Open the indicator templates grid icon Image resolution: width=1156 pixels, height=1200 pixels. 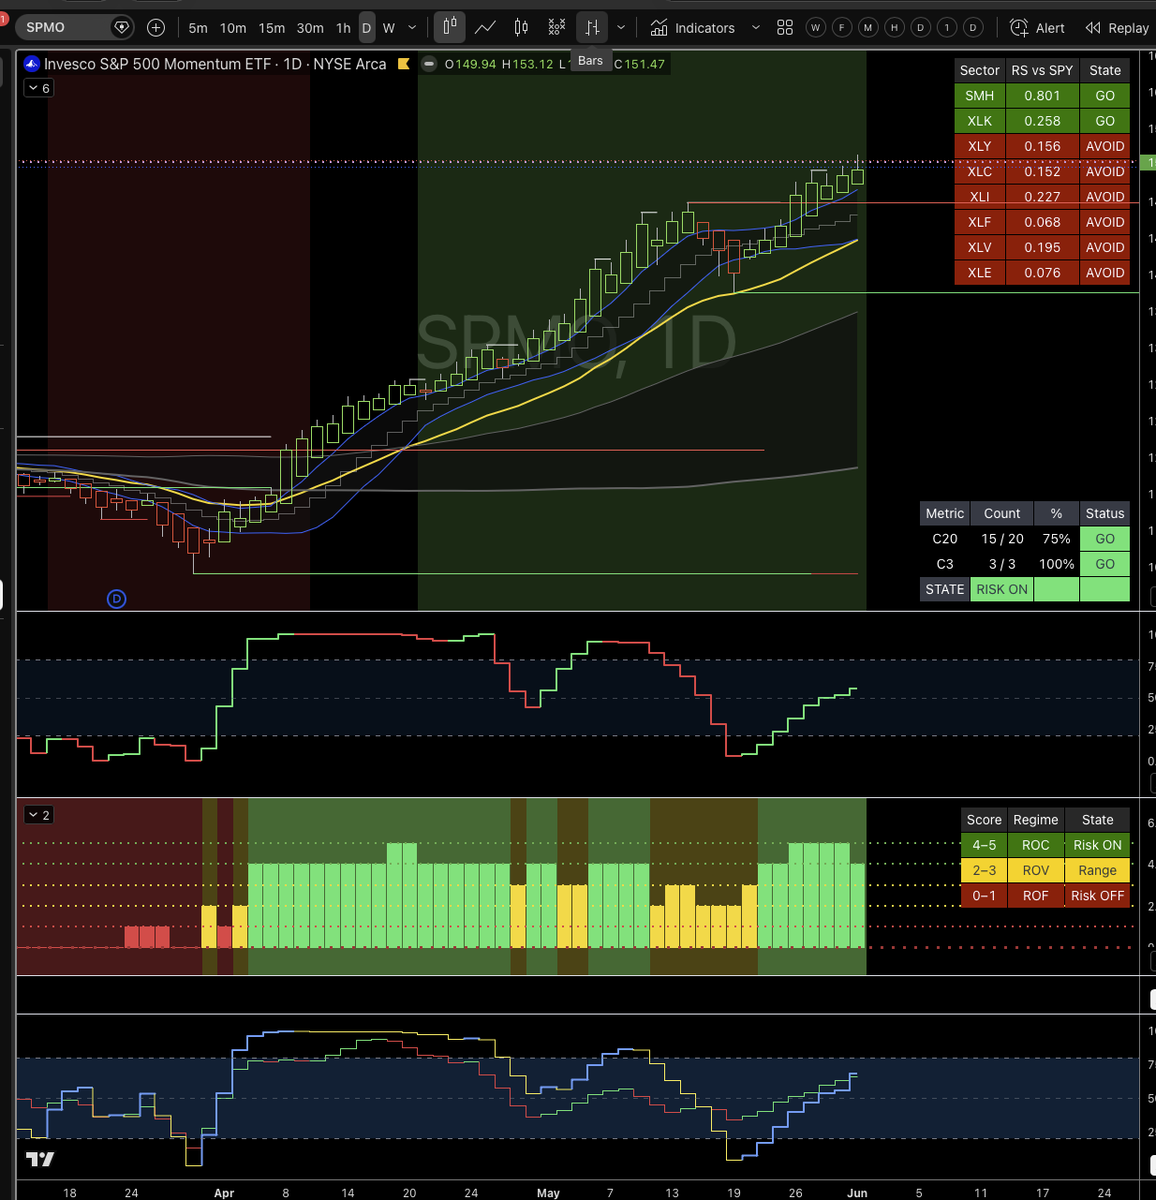click(x=785, y=28)
